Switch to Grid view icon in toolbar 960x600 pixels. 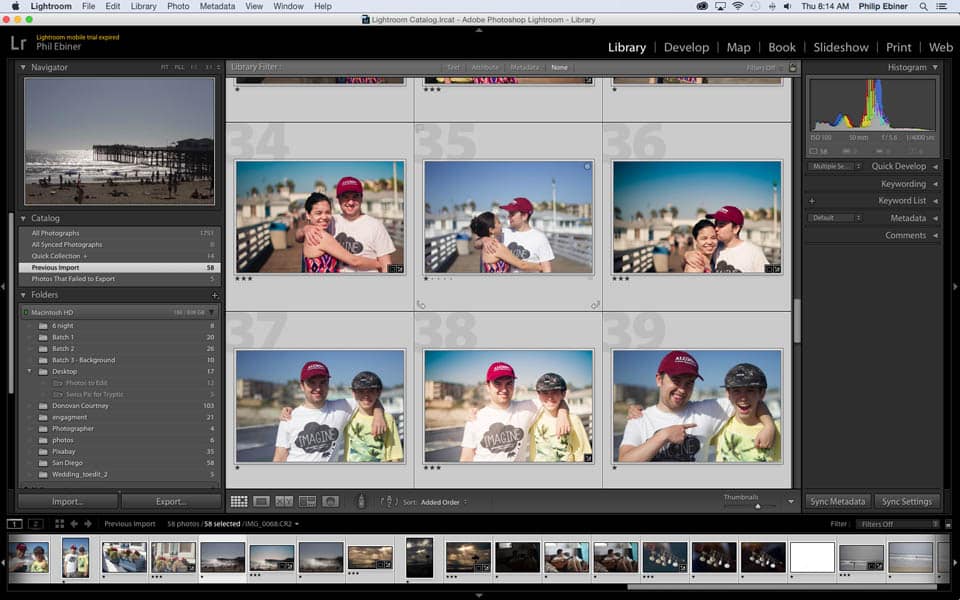tap(239, 501)
